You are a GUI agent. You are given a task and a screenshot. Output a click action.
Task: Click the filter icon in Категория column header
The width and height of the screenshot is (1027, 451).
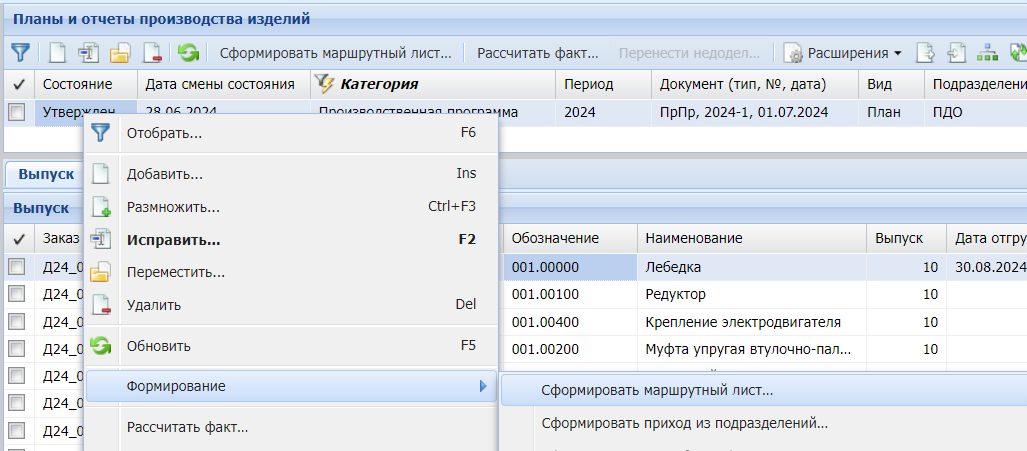pyautogui.click(x=325, y=84)
